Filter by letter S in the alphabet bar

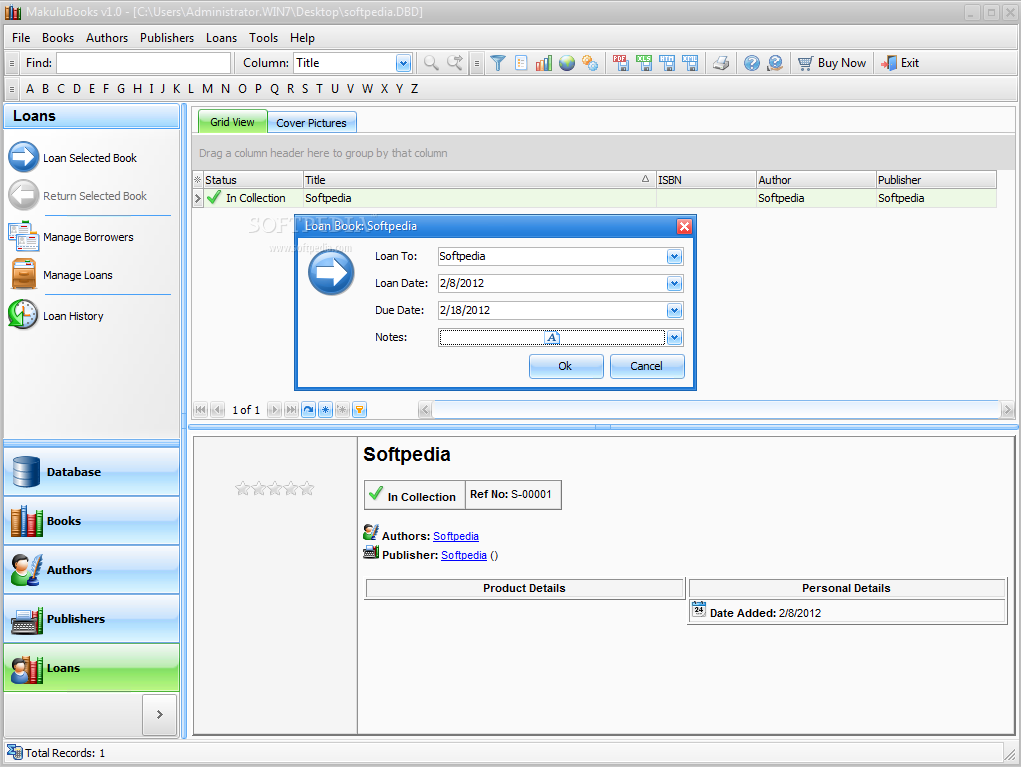click(x=305, y=89)
